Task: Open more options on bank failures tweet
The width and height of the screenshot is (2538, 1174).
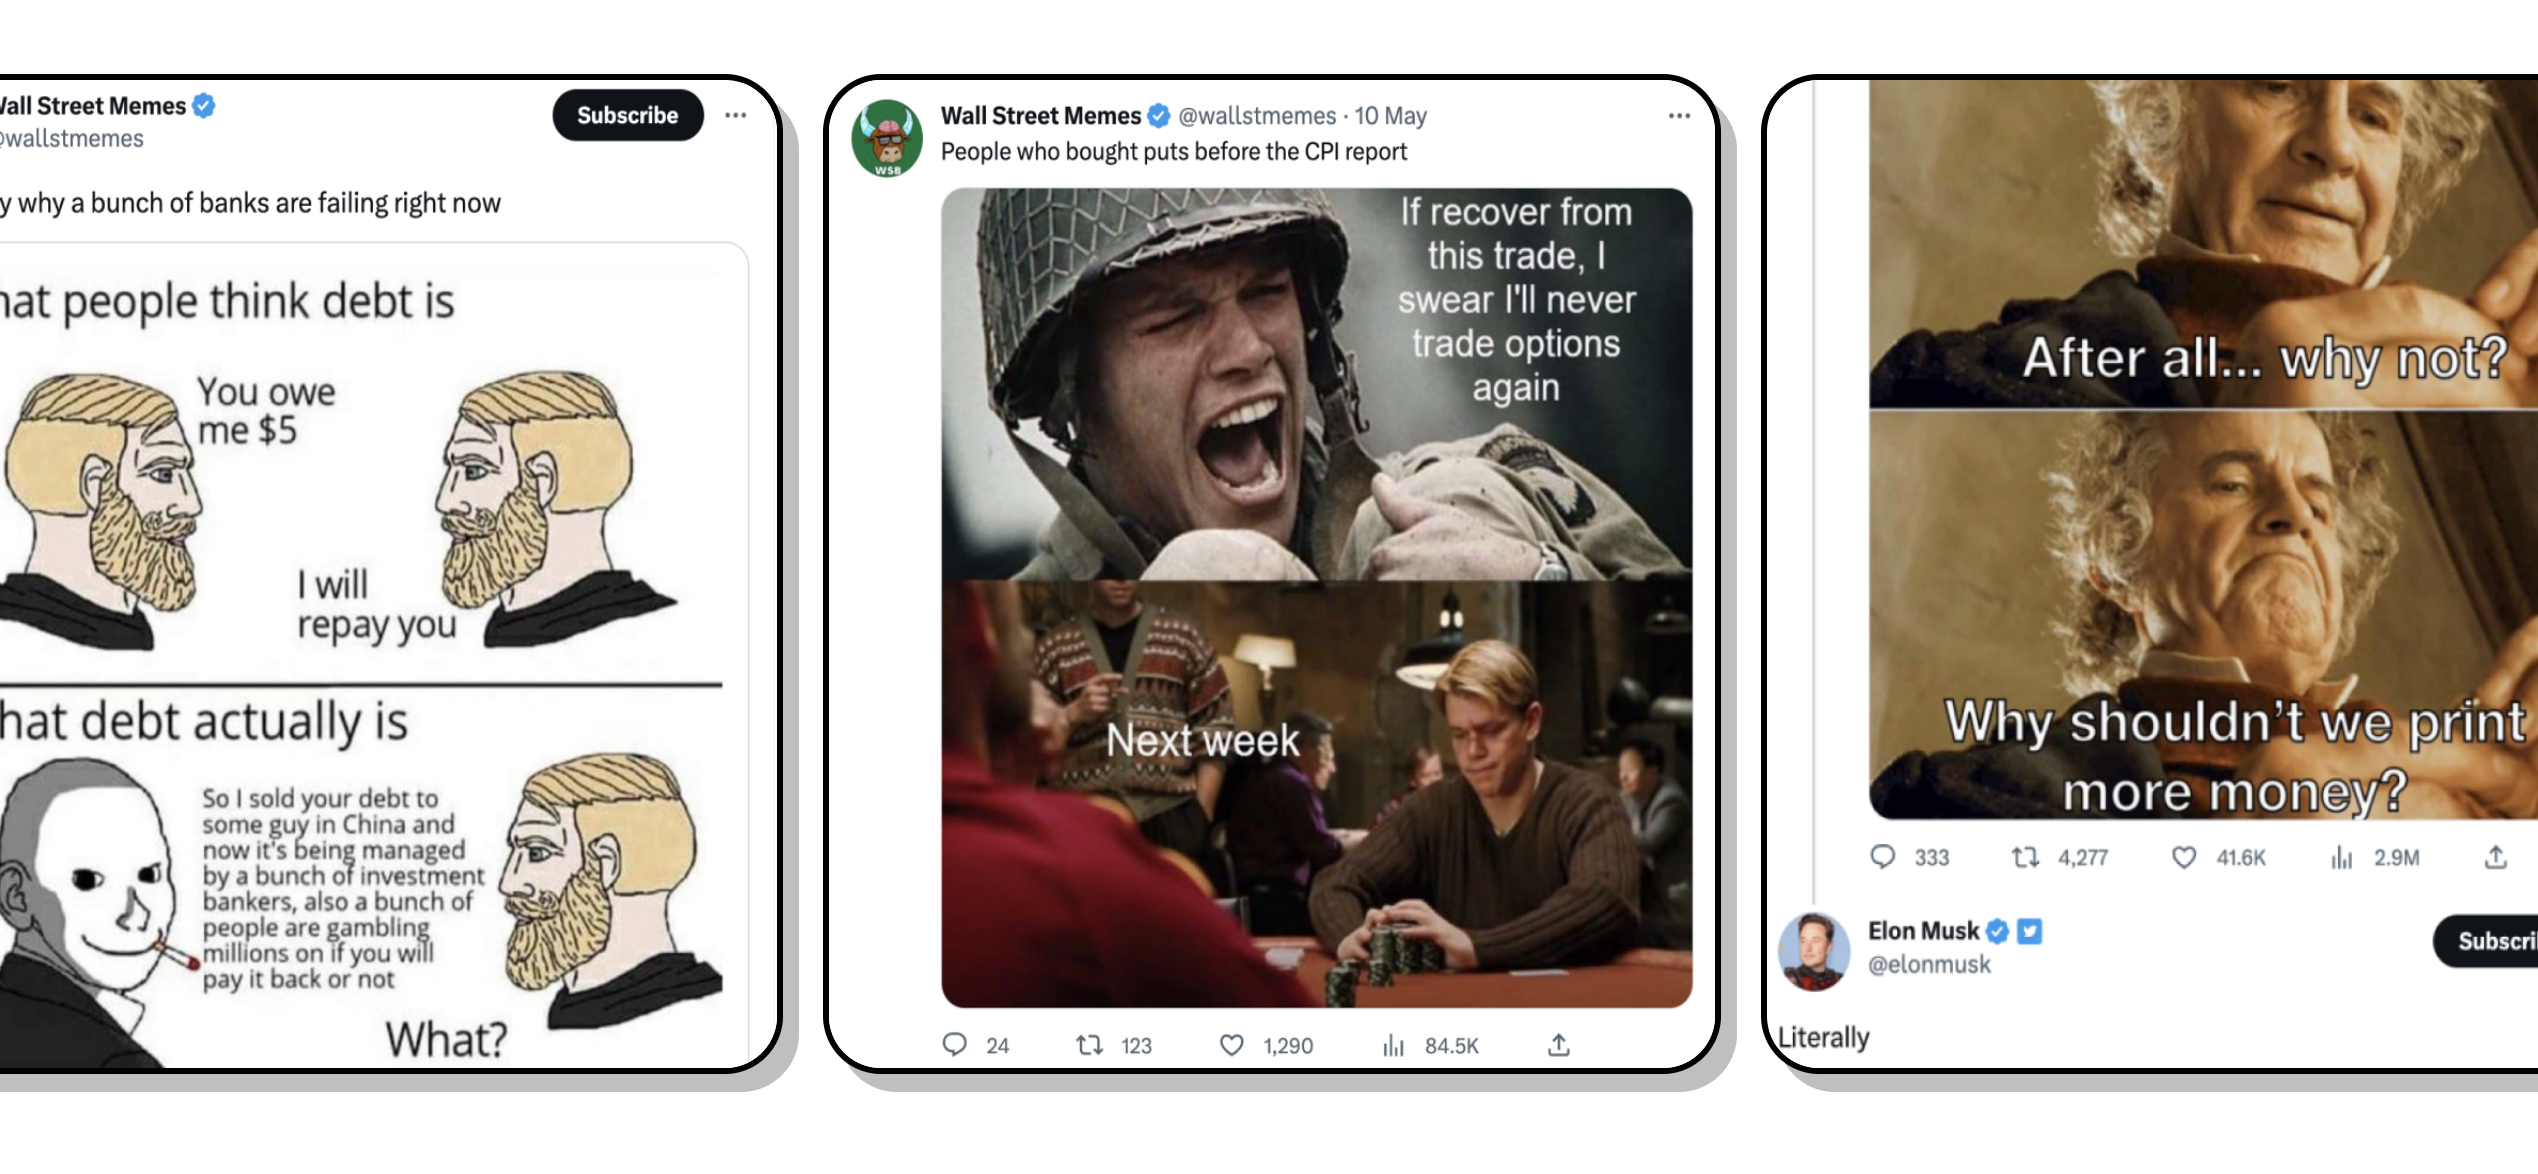Action: pos(736,116)
